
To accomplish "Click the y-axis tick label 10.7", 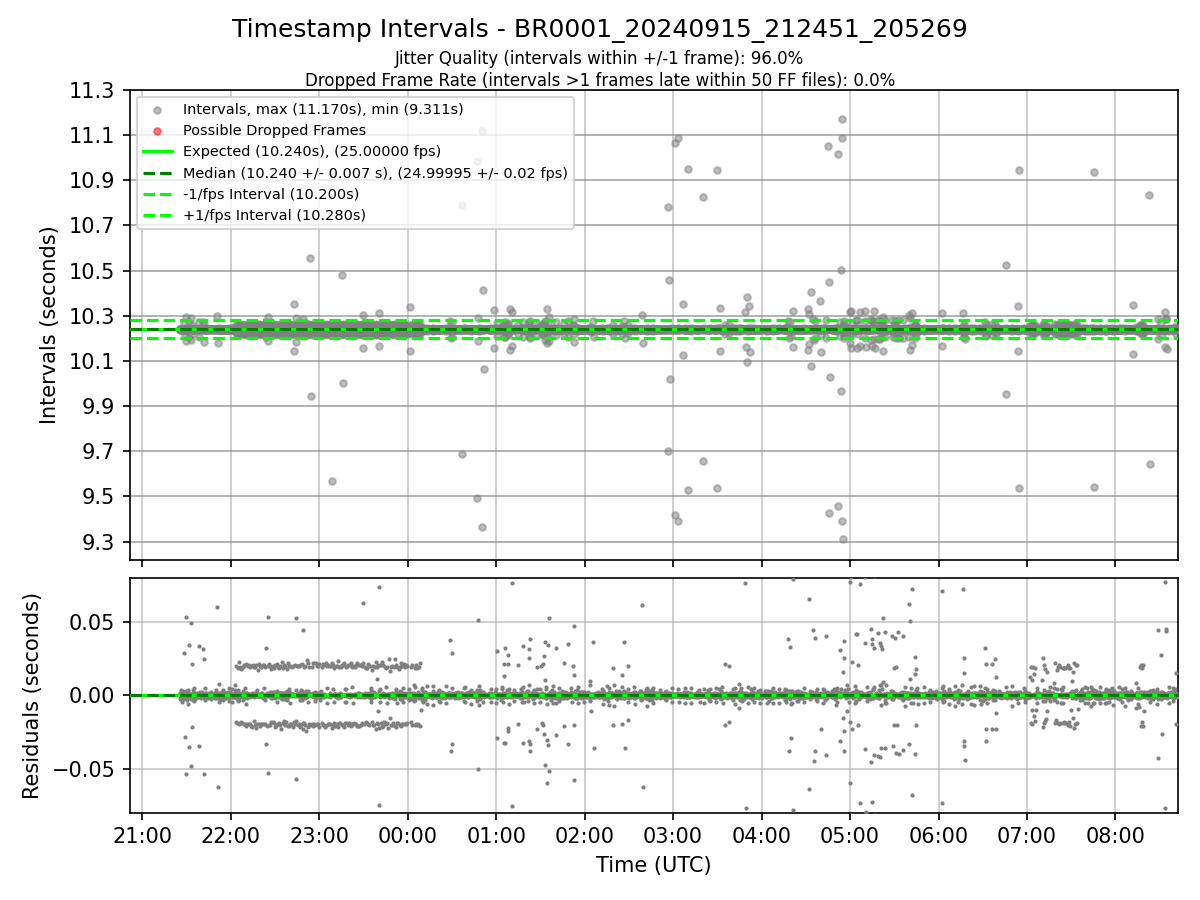I will coord(93,226).
